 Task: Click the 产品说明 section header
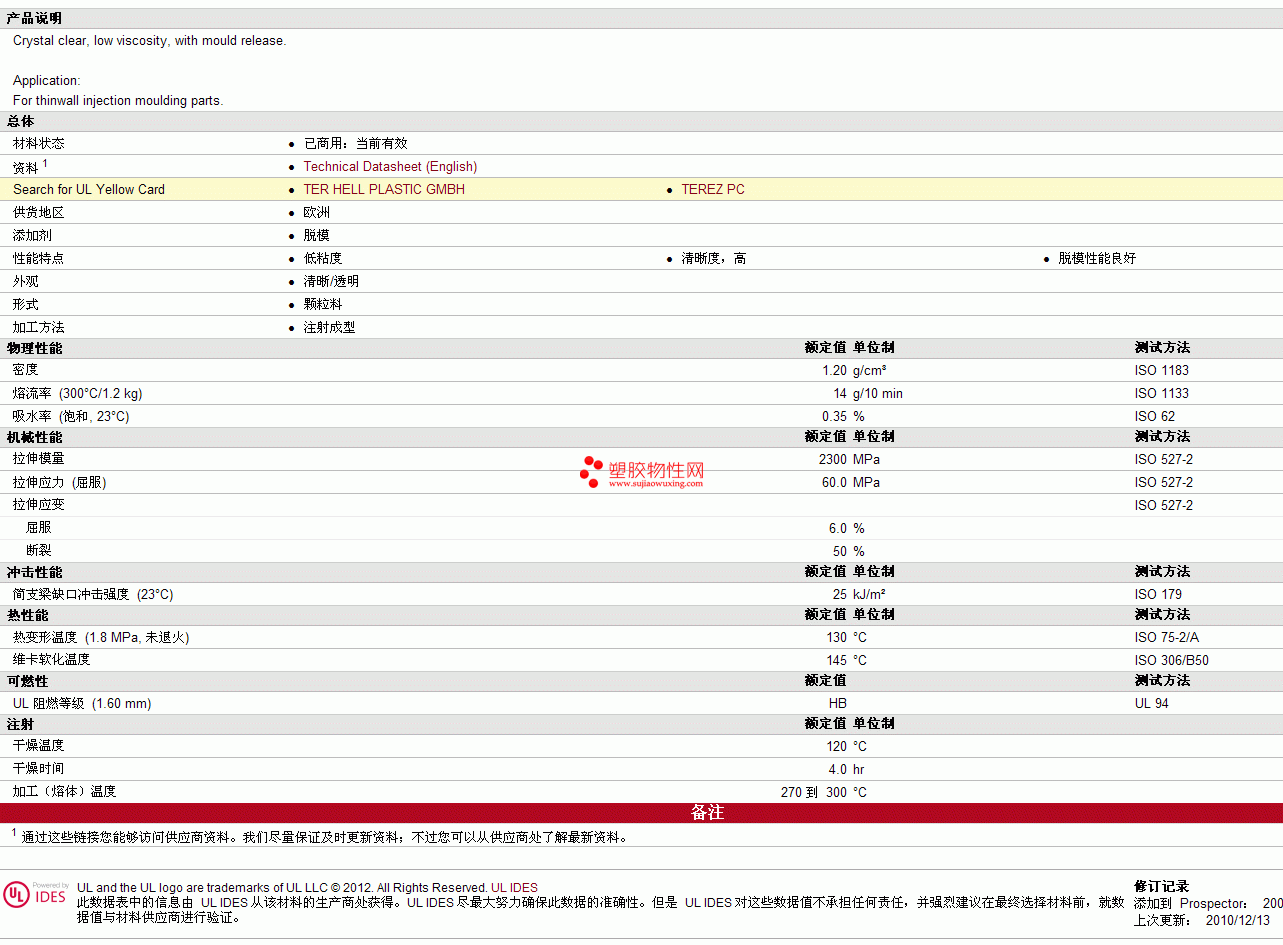tap(34, 19)
